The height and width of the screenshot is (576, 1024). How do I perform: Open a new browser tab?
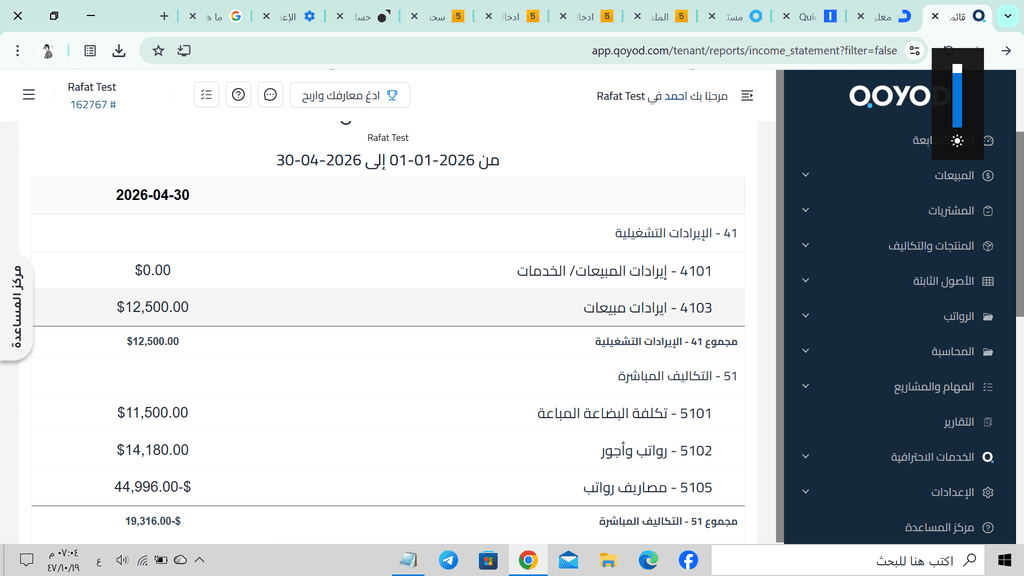[164, 16]
